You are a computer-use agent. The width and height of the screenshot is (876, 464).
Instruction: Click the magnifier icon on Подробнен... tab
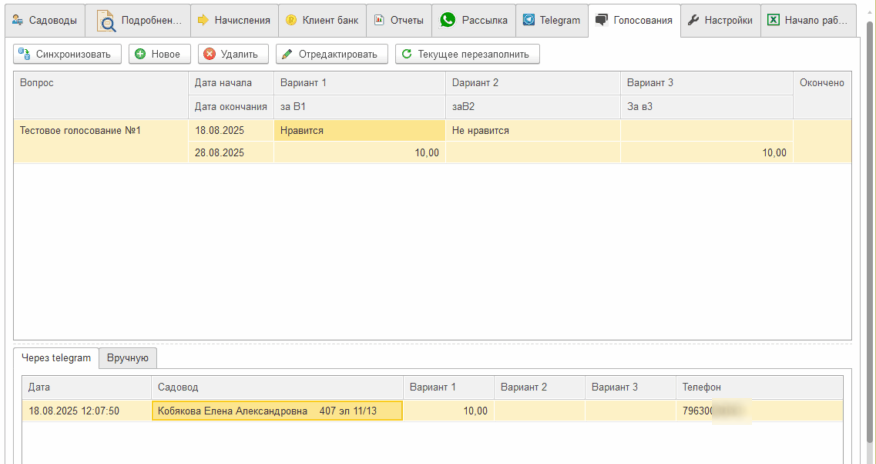coord(106,20)
